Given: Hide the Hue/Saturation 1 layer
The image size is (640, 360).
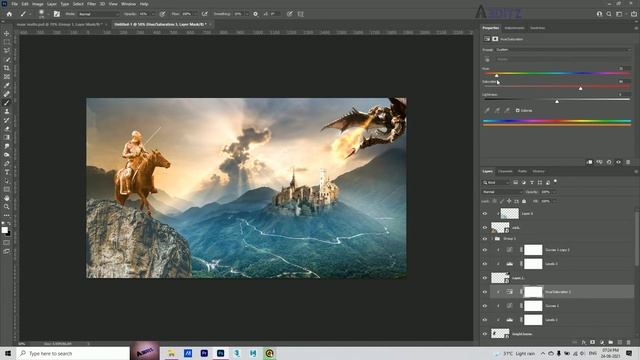Looking at the screenshot, I should (485, 292).
